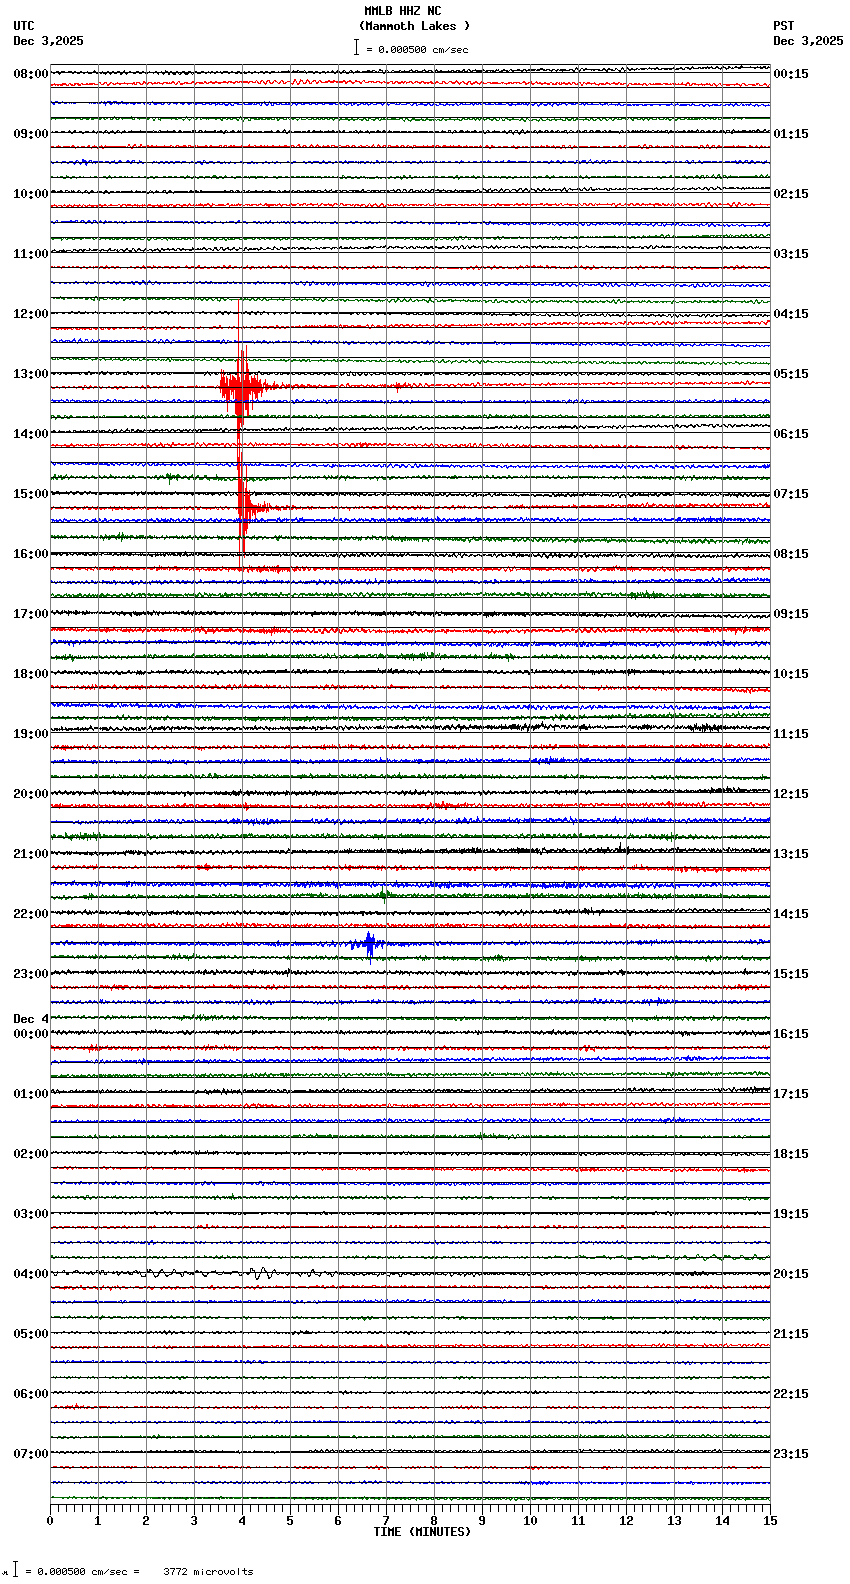Click the 06:00 UTC time label
Image resolution: width=850 pixels, height=1584 pixels.
pyautogui.click(x=30, y=1394)
